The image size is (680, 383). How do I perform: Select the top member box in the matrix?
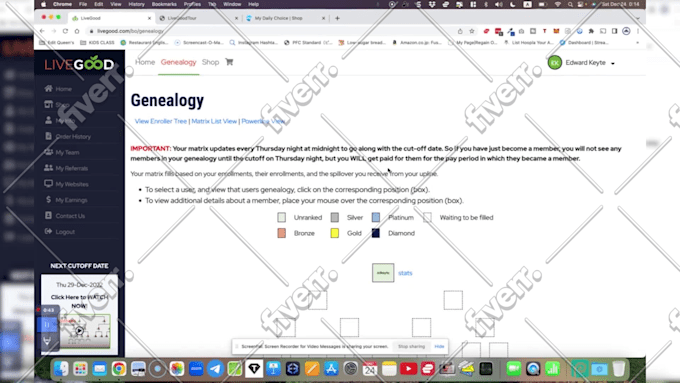(383, 273)
